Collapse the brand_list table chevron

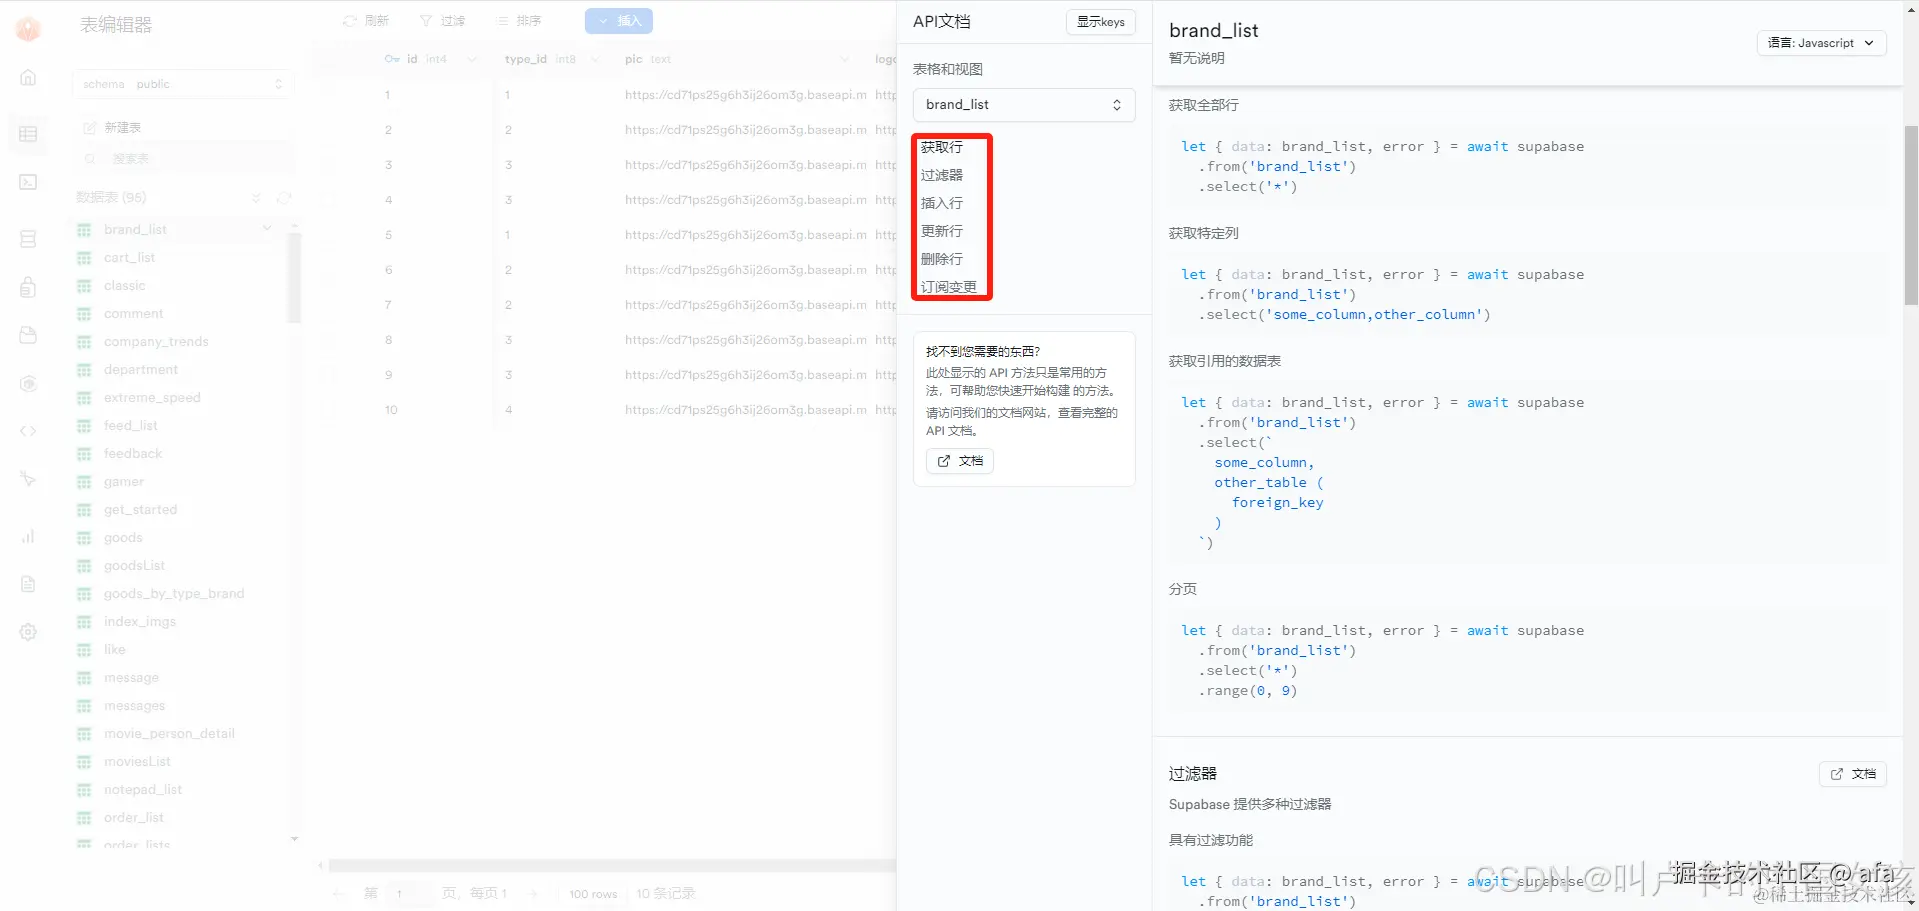coord(266,229)
